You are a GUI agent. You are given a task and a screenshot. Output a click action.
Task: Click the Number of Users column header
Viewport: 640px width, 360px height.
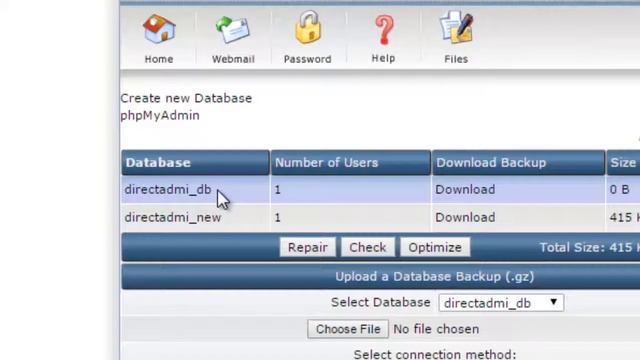pyautogui.click(x=351, y=162)
